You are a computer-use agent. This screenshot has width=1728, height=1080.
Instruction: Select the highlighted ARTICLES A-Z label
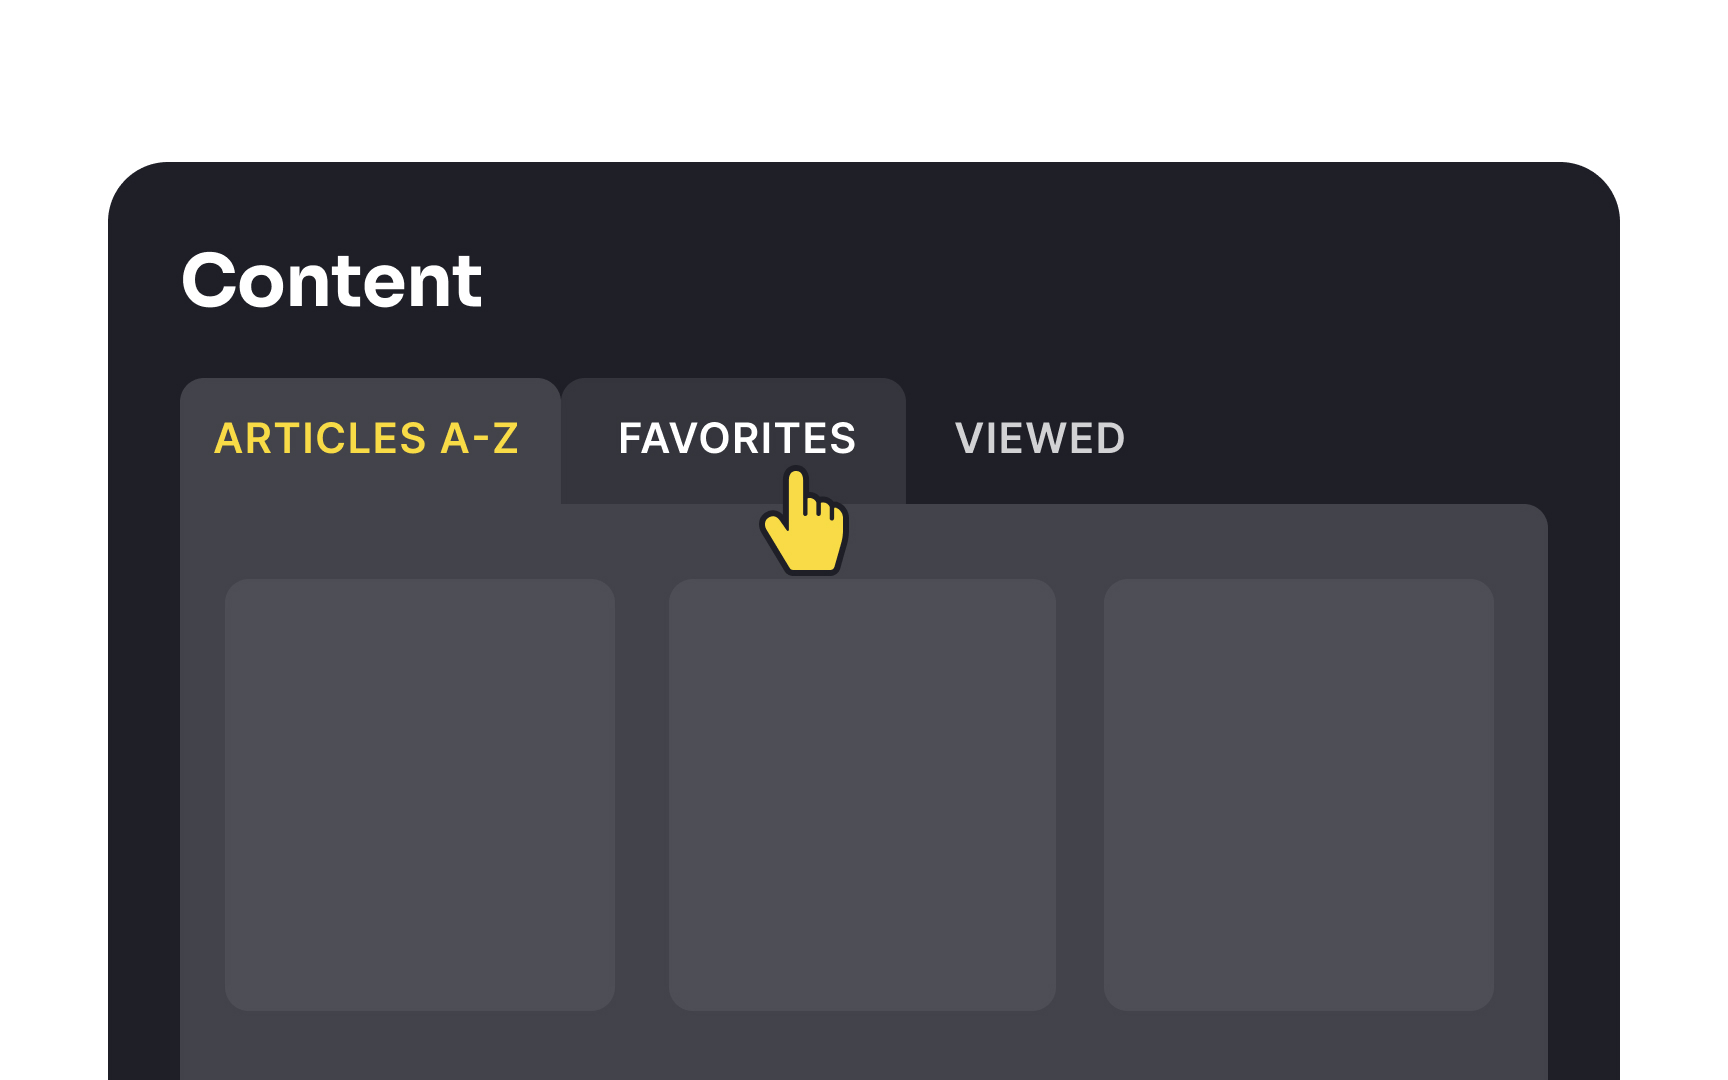[x=366, y=438]
